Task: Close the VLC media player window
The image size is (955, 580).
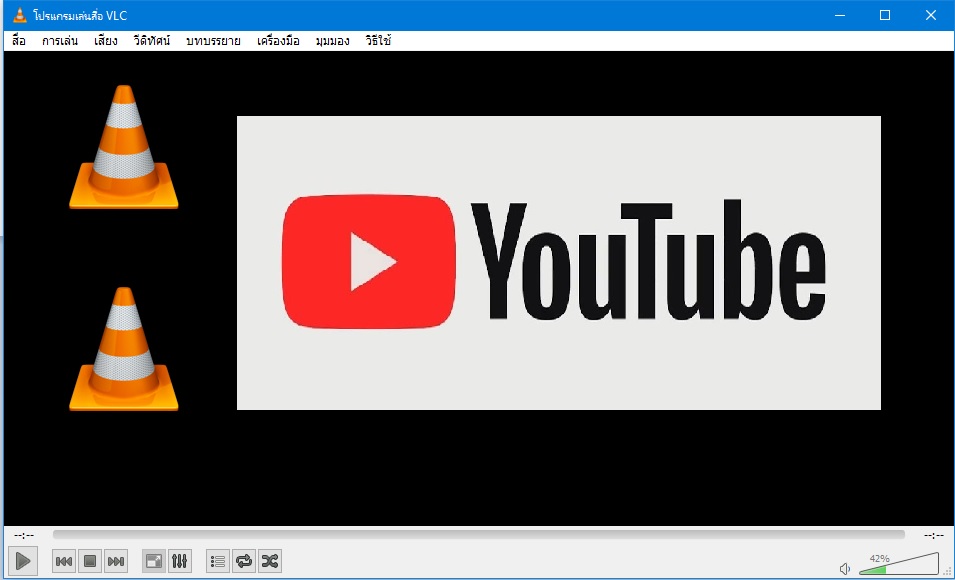Action: pos(931,15)
